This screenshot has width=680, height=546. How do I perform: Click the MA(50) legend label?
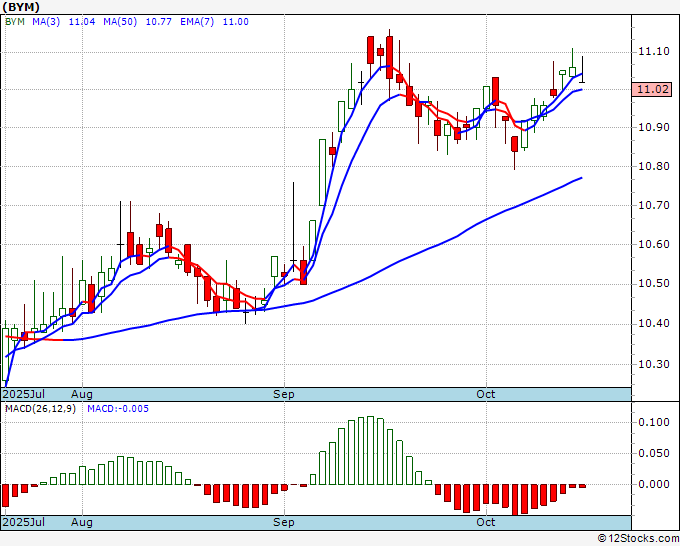(x=120, y=22)
